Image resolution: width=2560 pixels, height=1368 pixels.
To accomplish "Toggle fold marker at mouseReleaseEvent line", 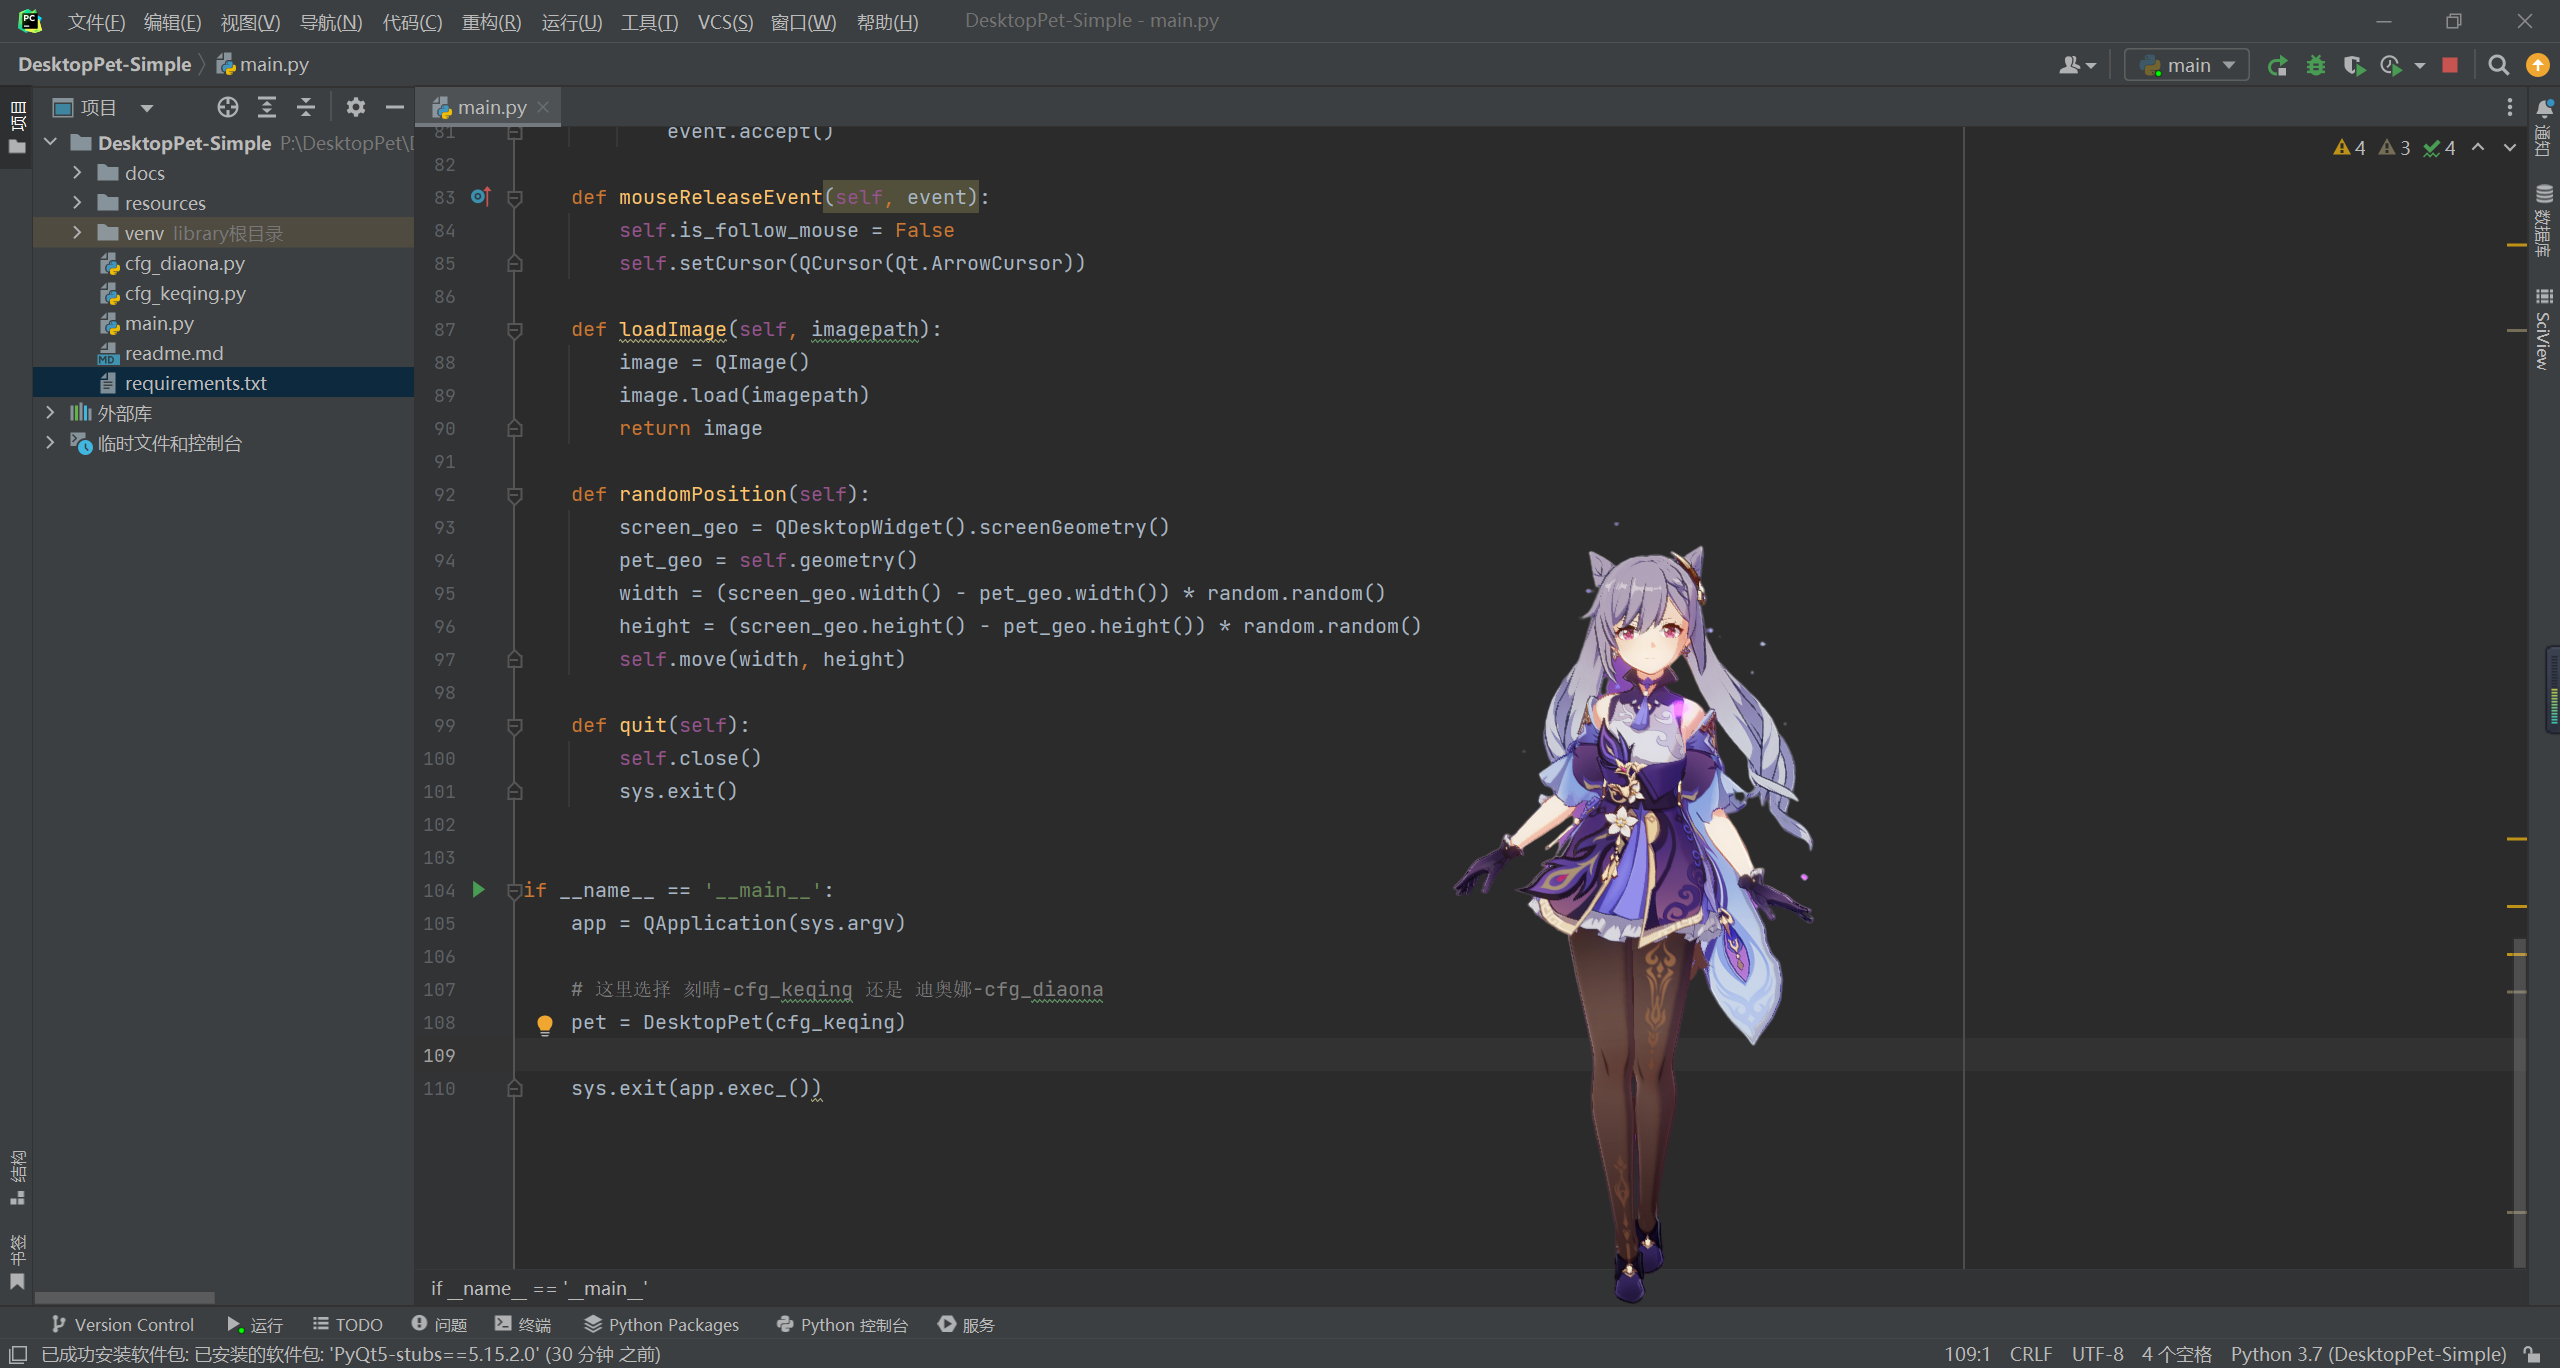I will click(515, 198).
